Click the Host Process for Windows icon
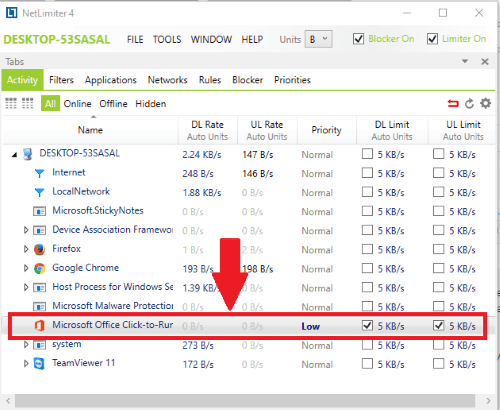 point(39,287)
